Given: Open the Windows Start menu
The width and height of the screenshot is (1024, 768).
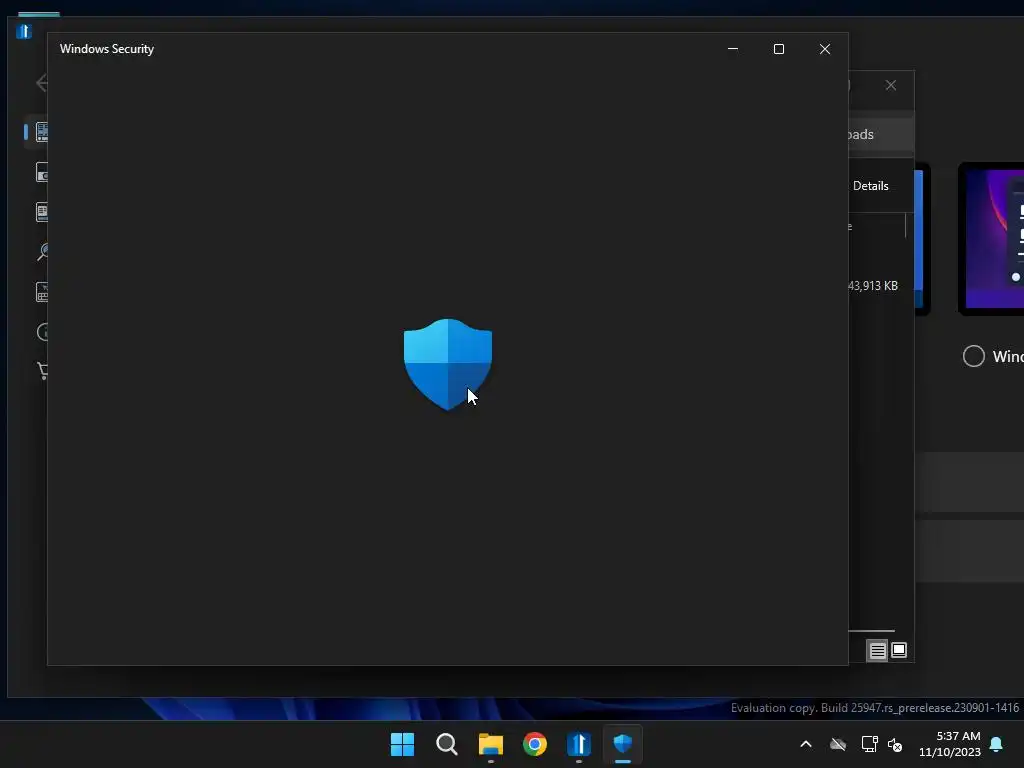Looking at the screenshot, I should [402, 744].
